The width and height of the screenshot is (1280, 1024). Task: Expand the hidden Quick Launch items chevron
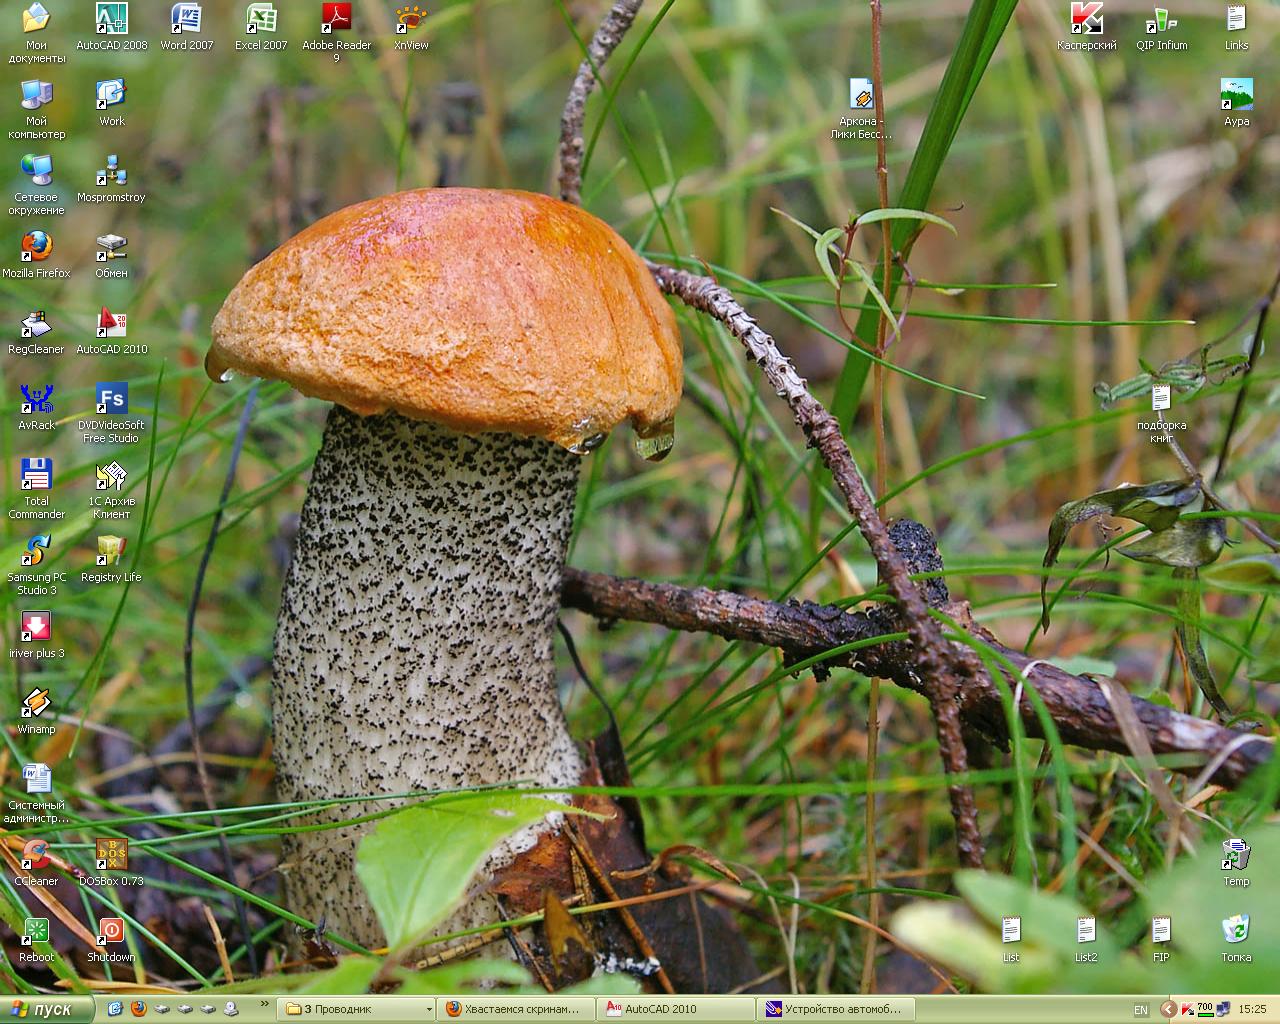pyautogui.click(x=265, y=1004)
